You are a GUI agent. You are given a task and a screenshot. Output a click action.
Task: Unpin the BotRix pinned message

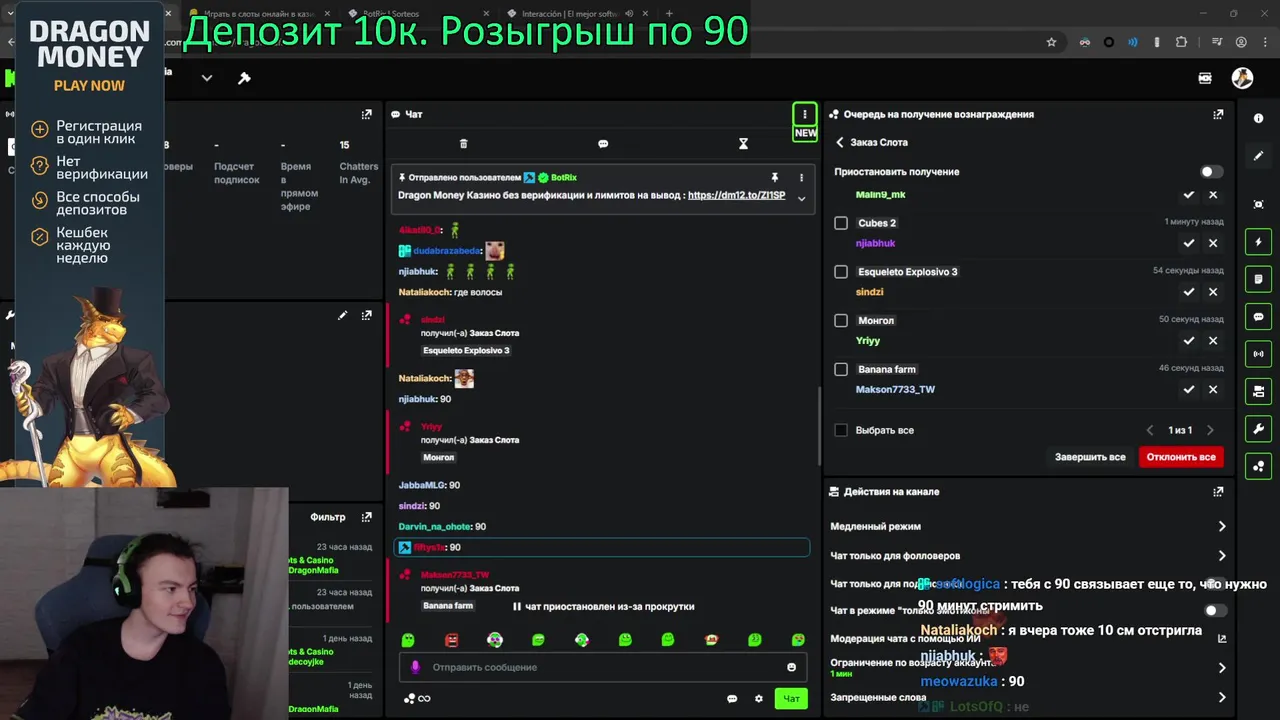[x=774, y=177]
